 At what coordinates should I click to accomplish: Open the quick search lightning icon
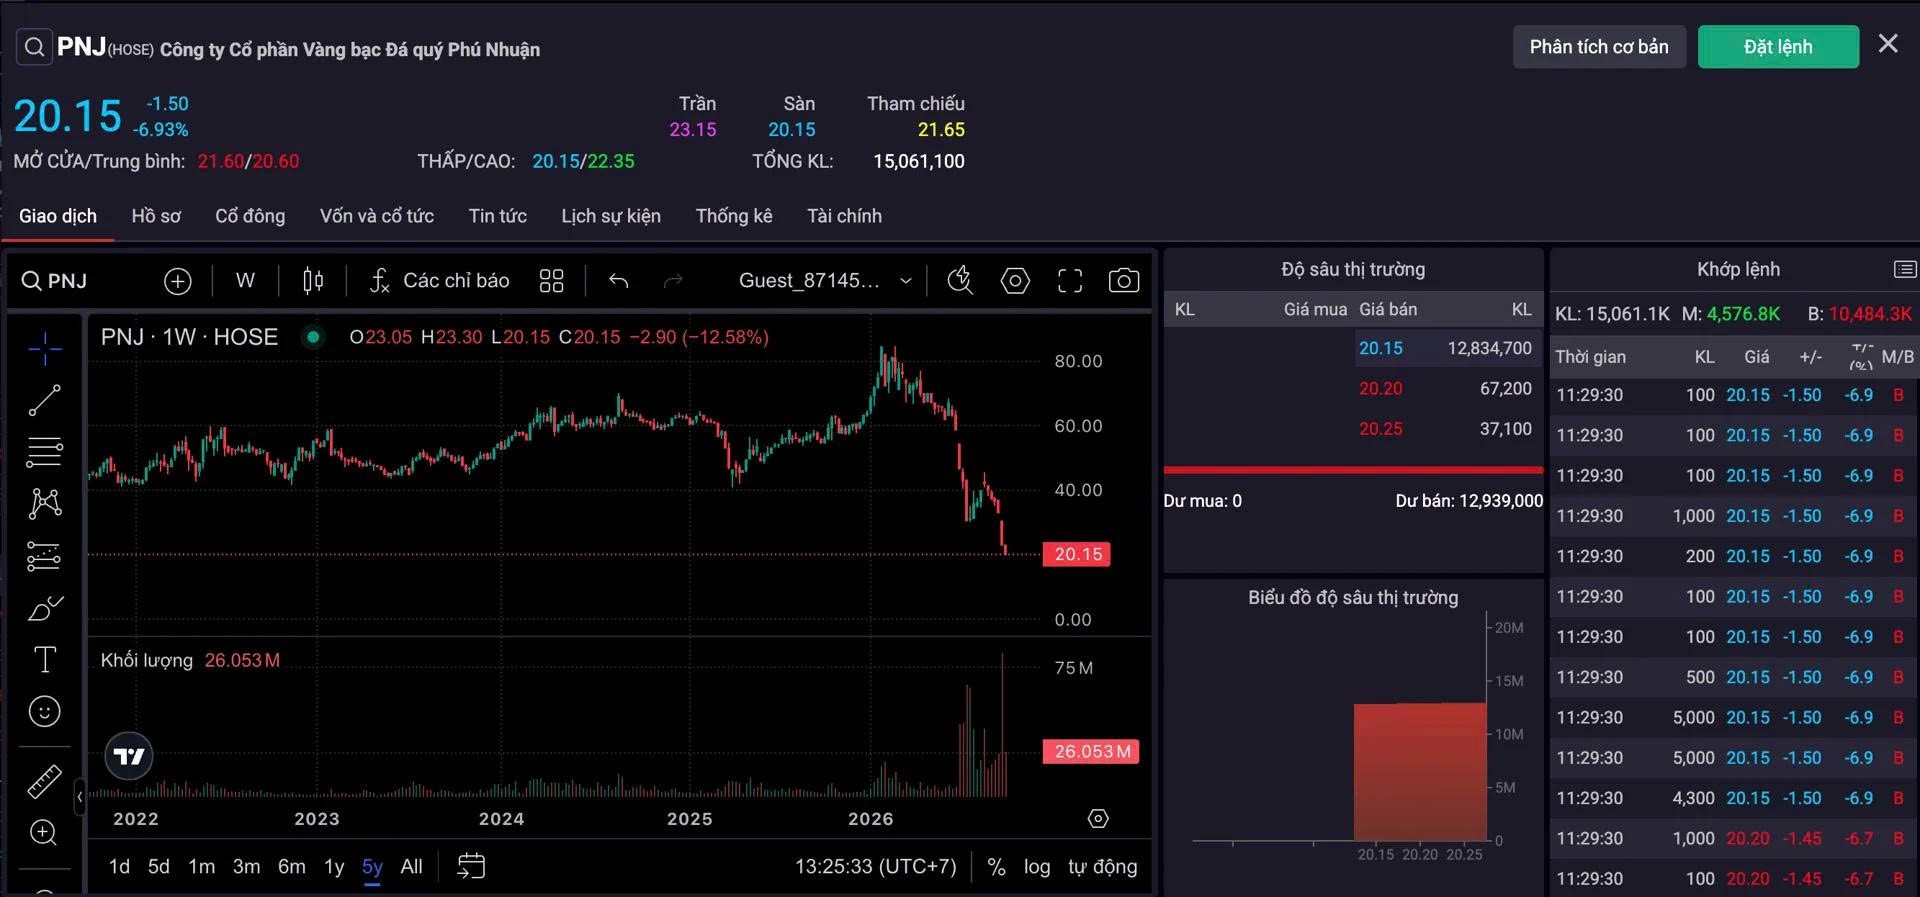[960, 282]
